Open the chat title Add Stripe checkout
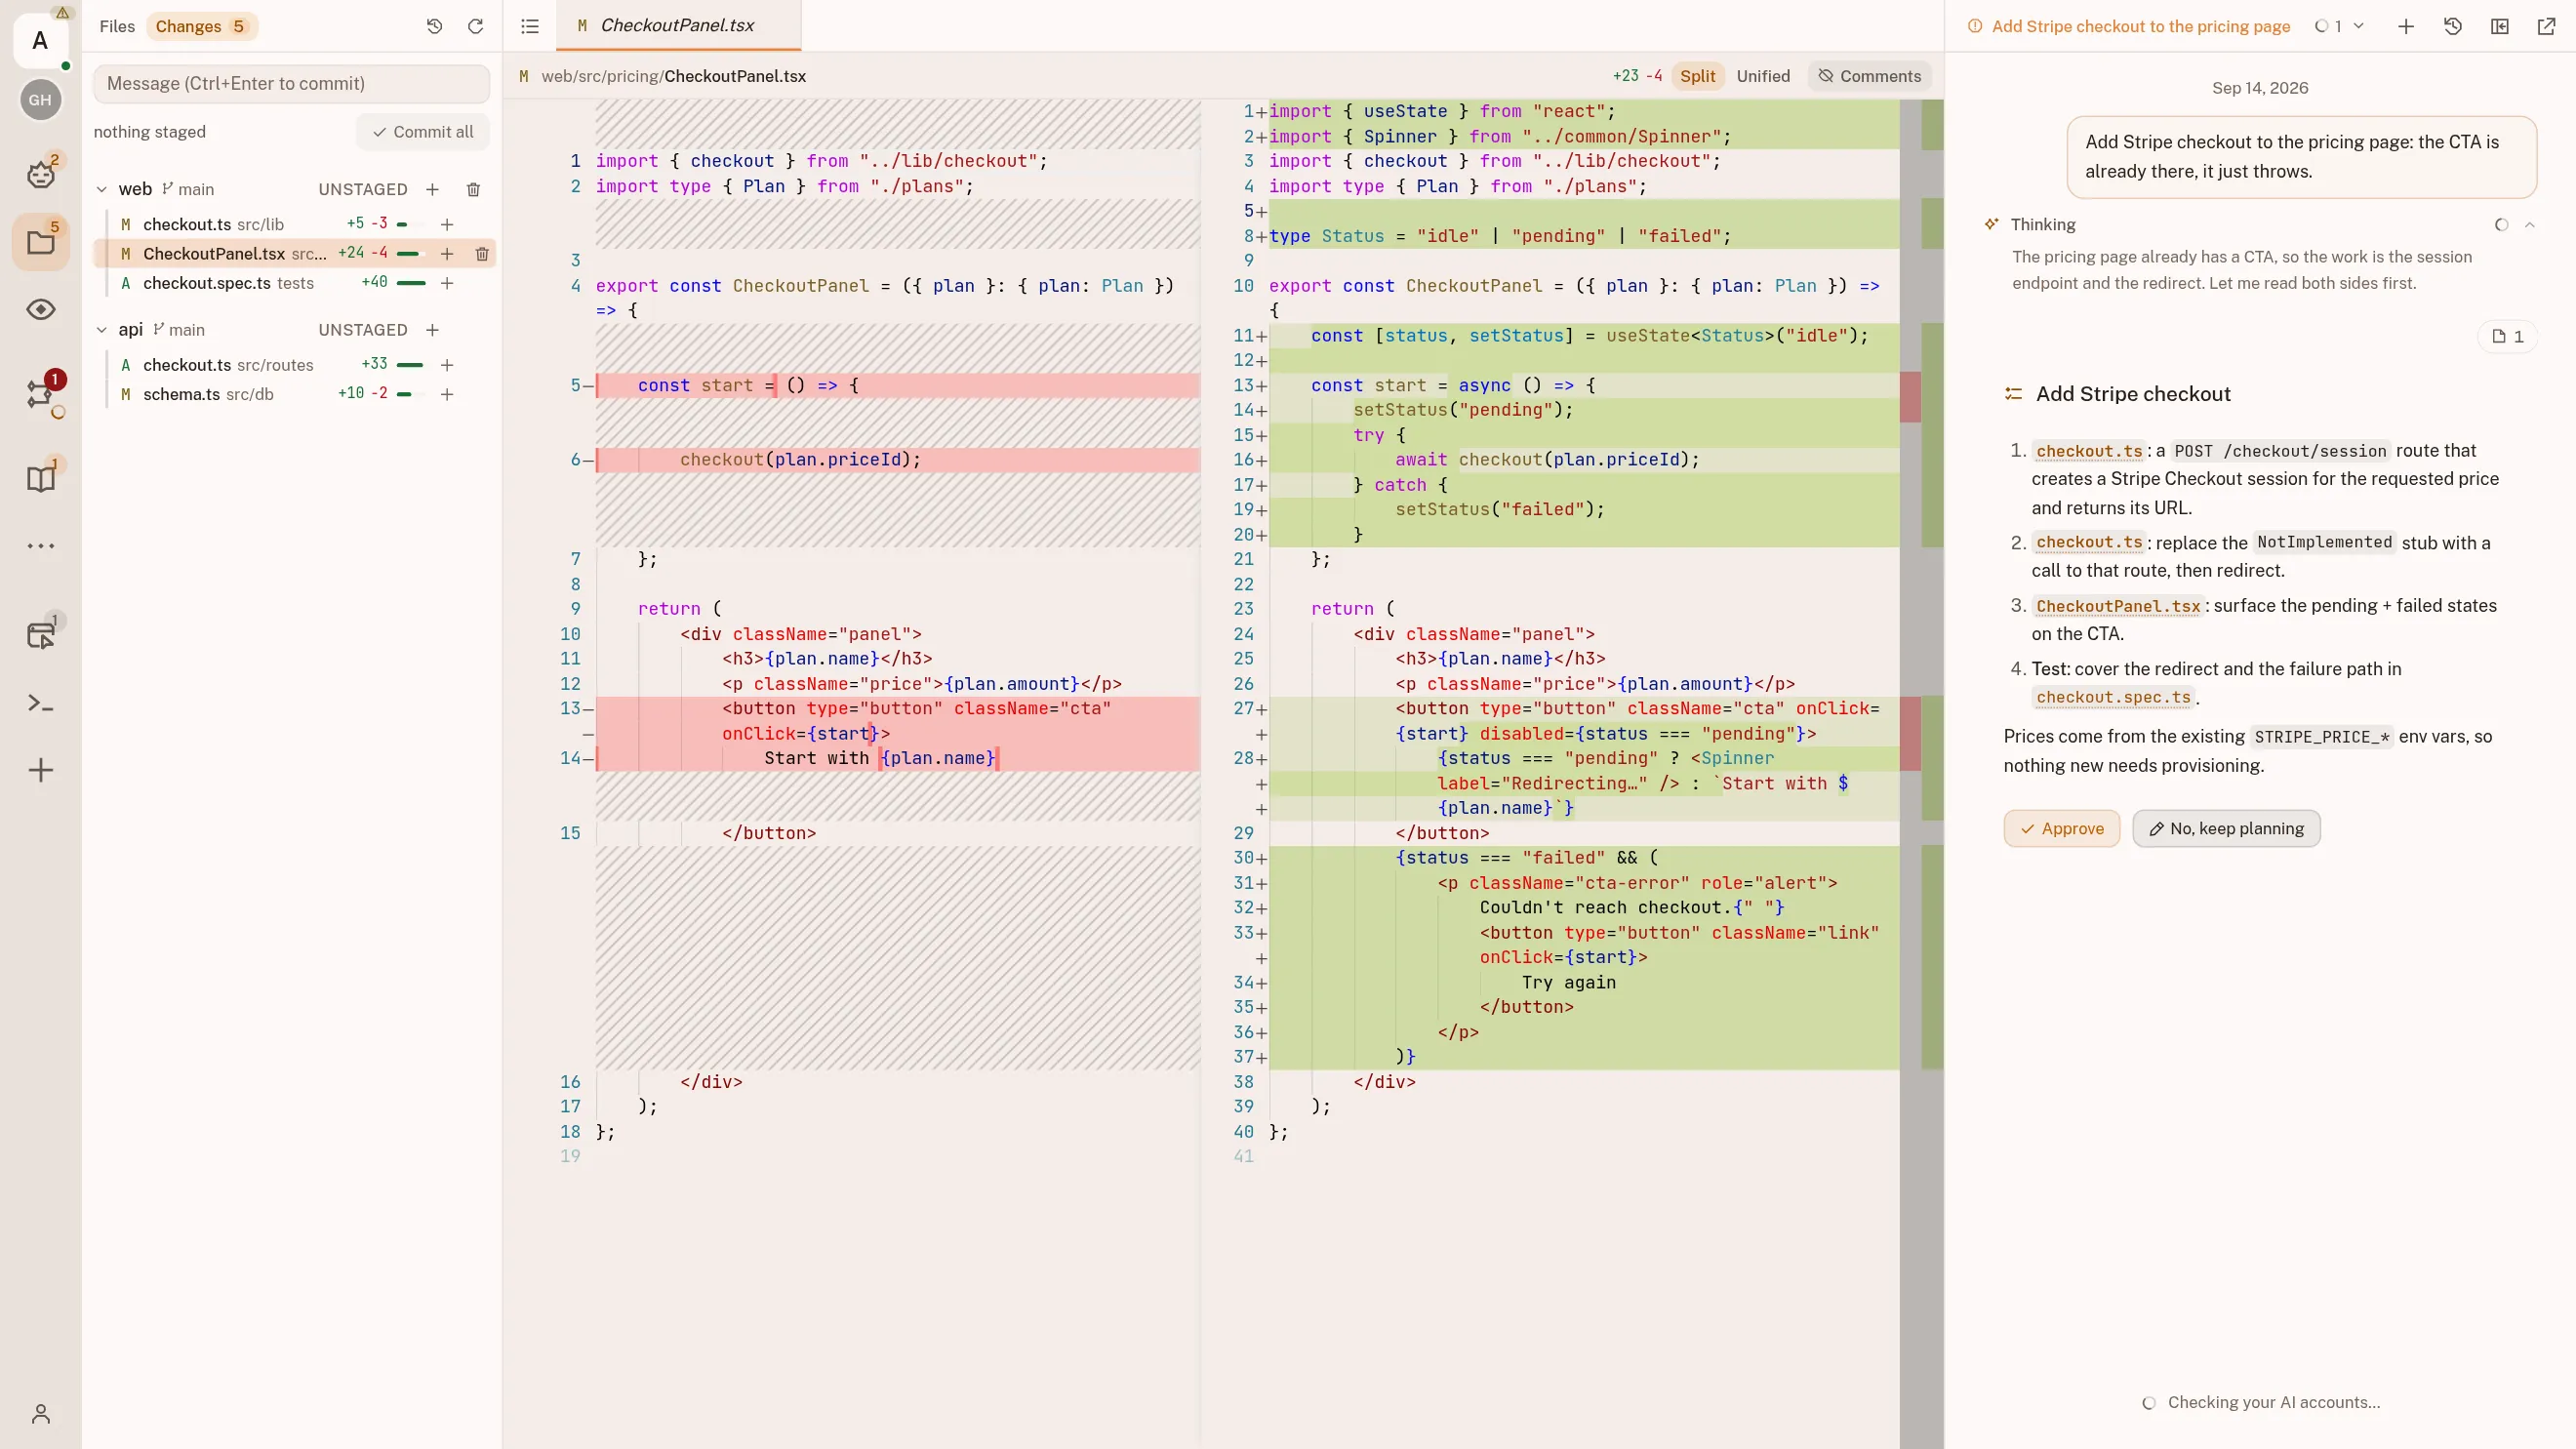This screenshot has width=2576, height=1449. [x=2140, y=27]
